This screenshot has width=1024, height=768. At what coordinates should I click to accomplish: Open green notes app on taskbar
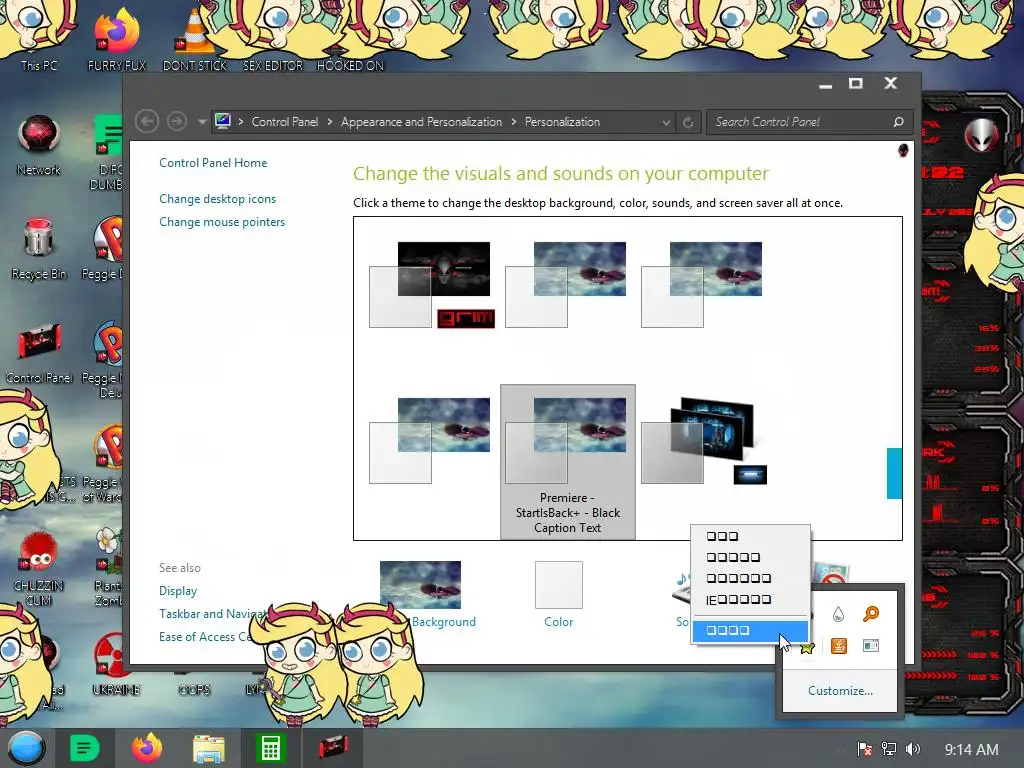coord(84,748)
